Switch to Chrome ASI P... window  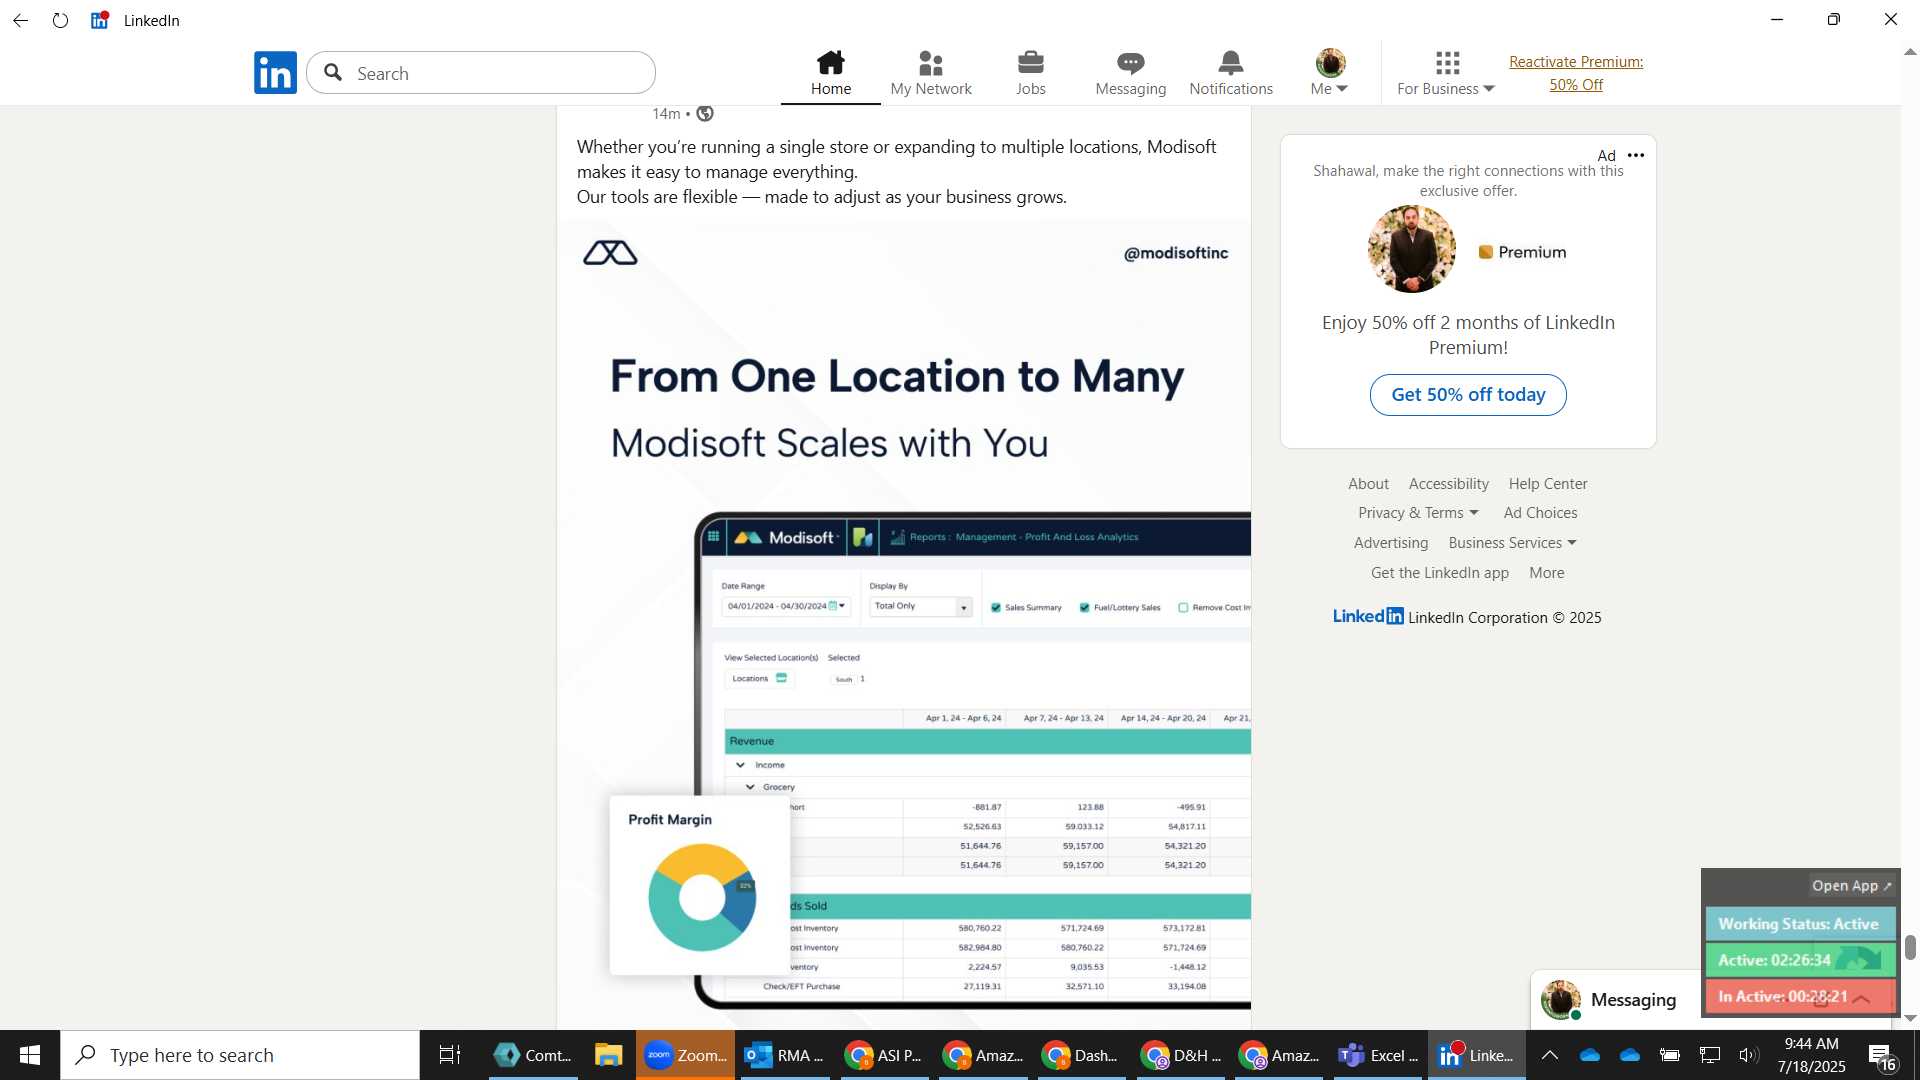(883, 1055)
